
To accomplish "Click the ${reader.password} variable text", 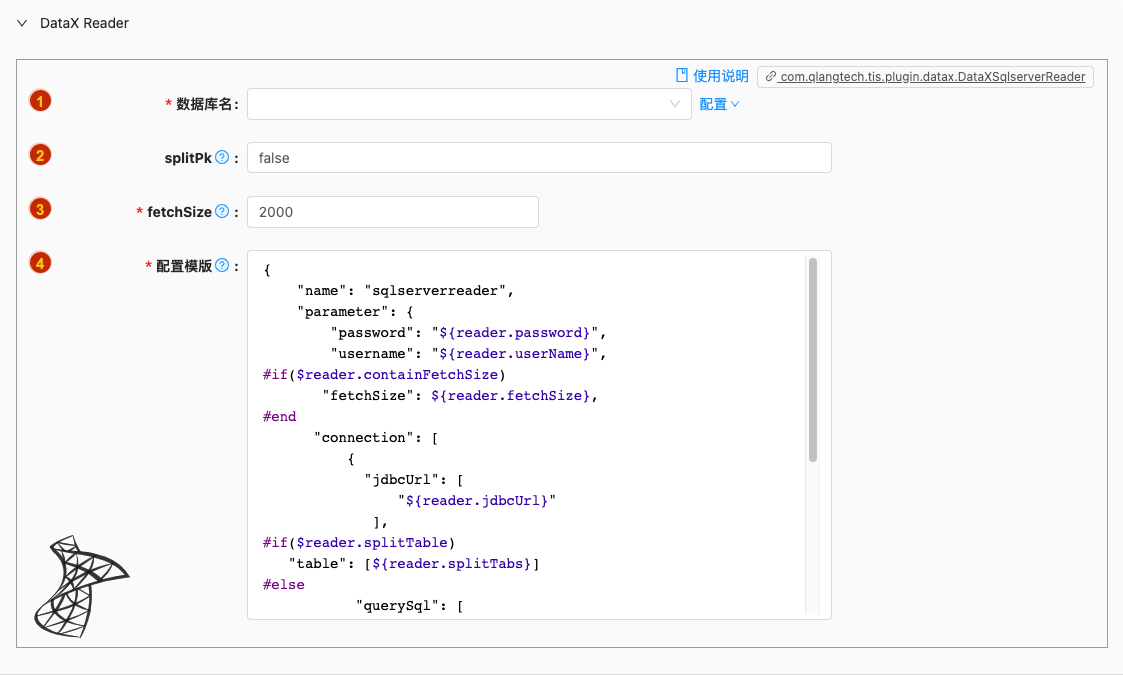I will [x=514, y=332].
